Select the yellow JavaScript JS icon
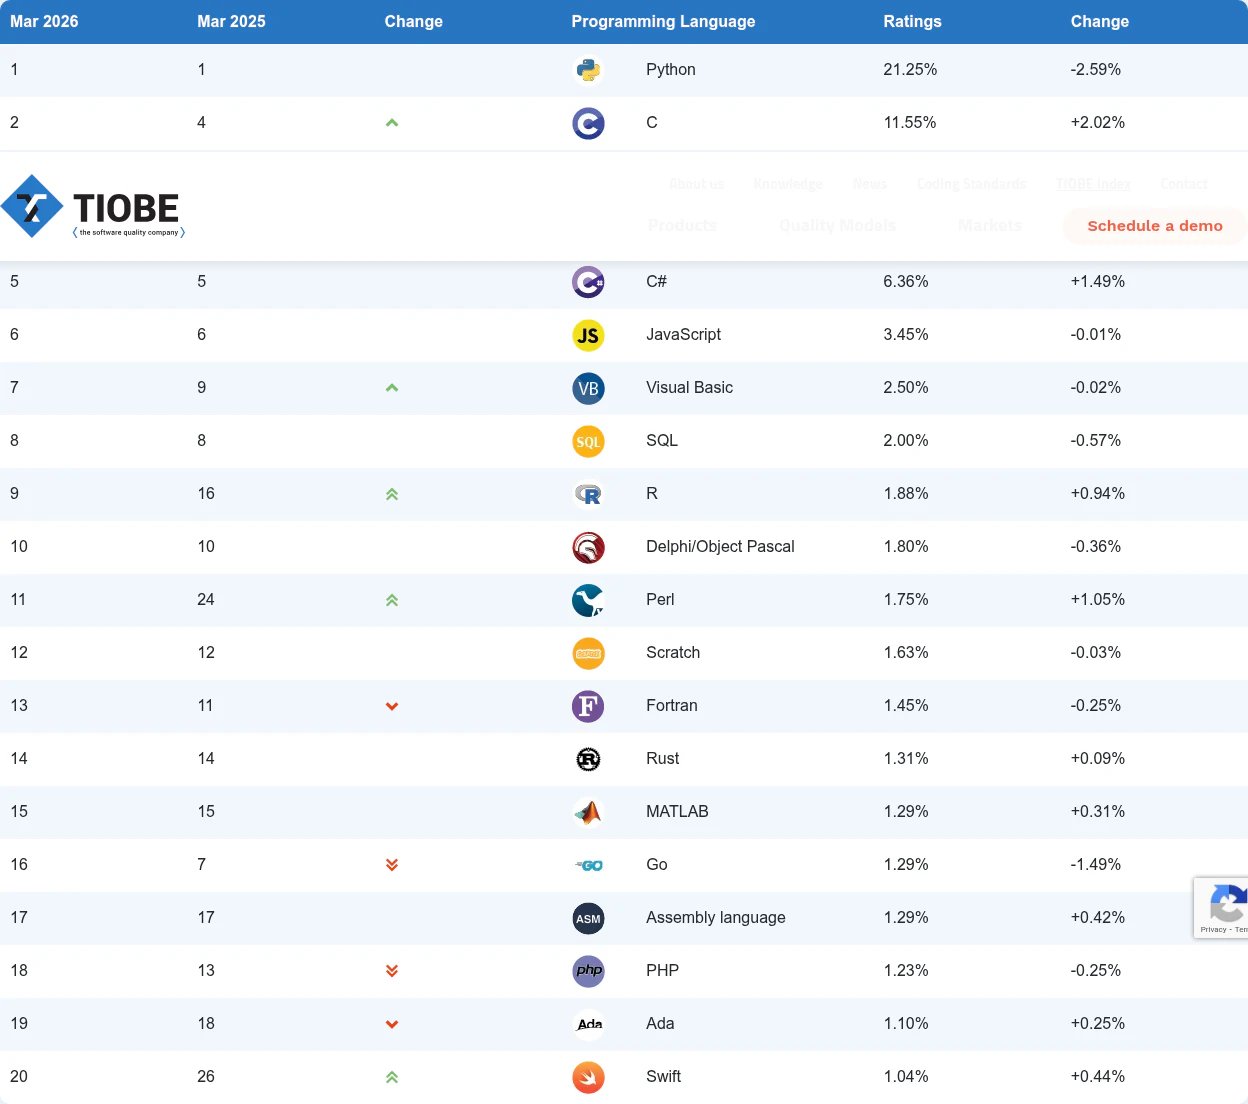 [588, 335]
